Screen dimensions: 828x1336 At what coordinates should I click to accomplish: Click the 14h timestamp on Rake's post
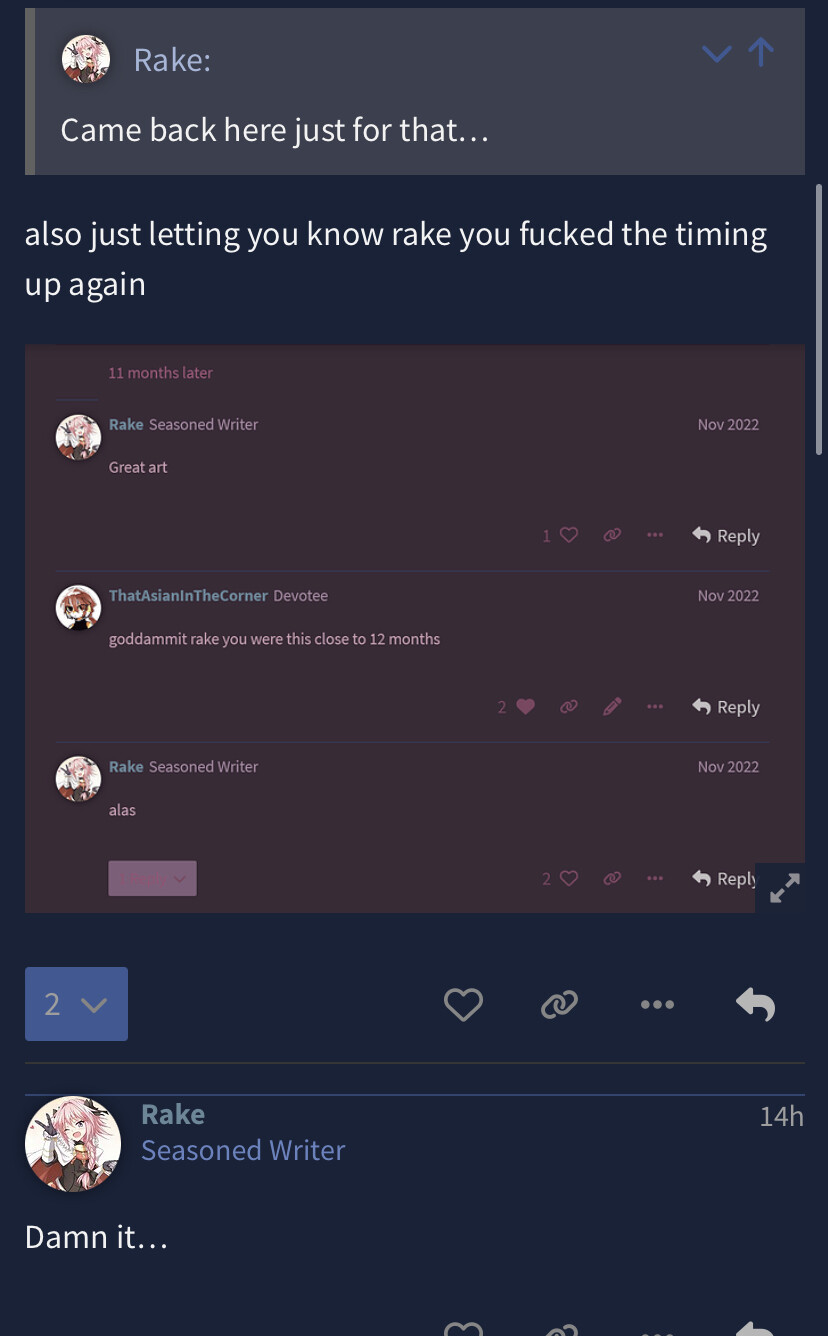pyautogui.click(x=781, y=1116)
